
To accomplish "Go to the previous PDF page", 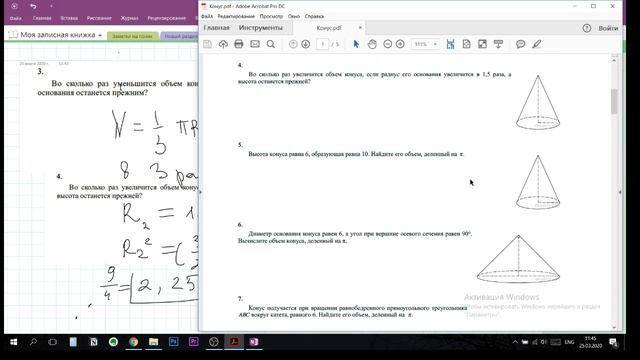I will click(x=293, y=44).
